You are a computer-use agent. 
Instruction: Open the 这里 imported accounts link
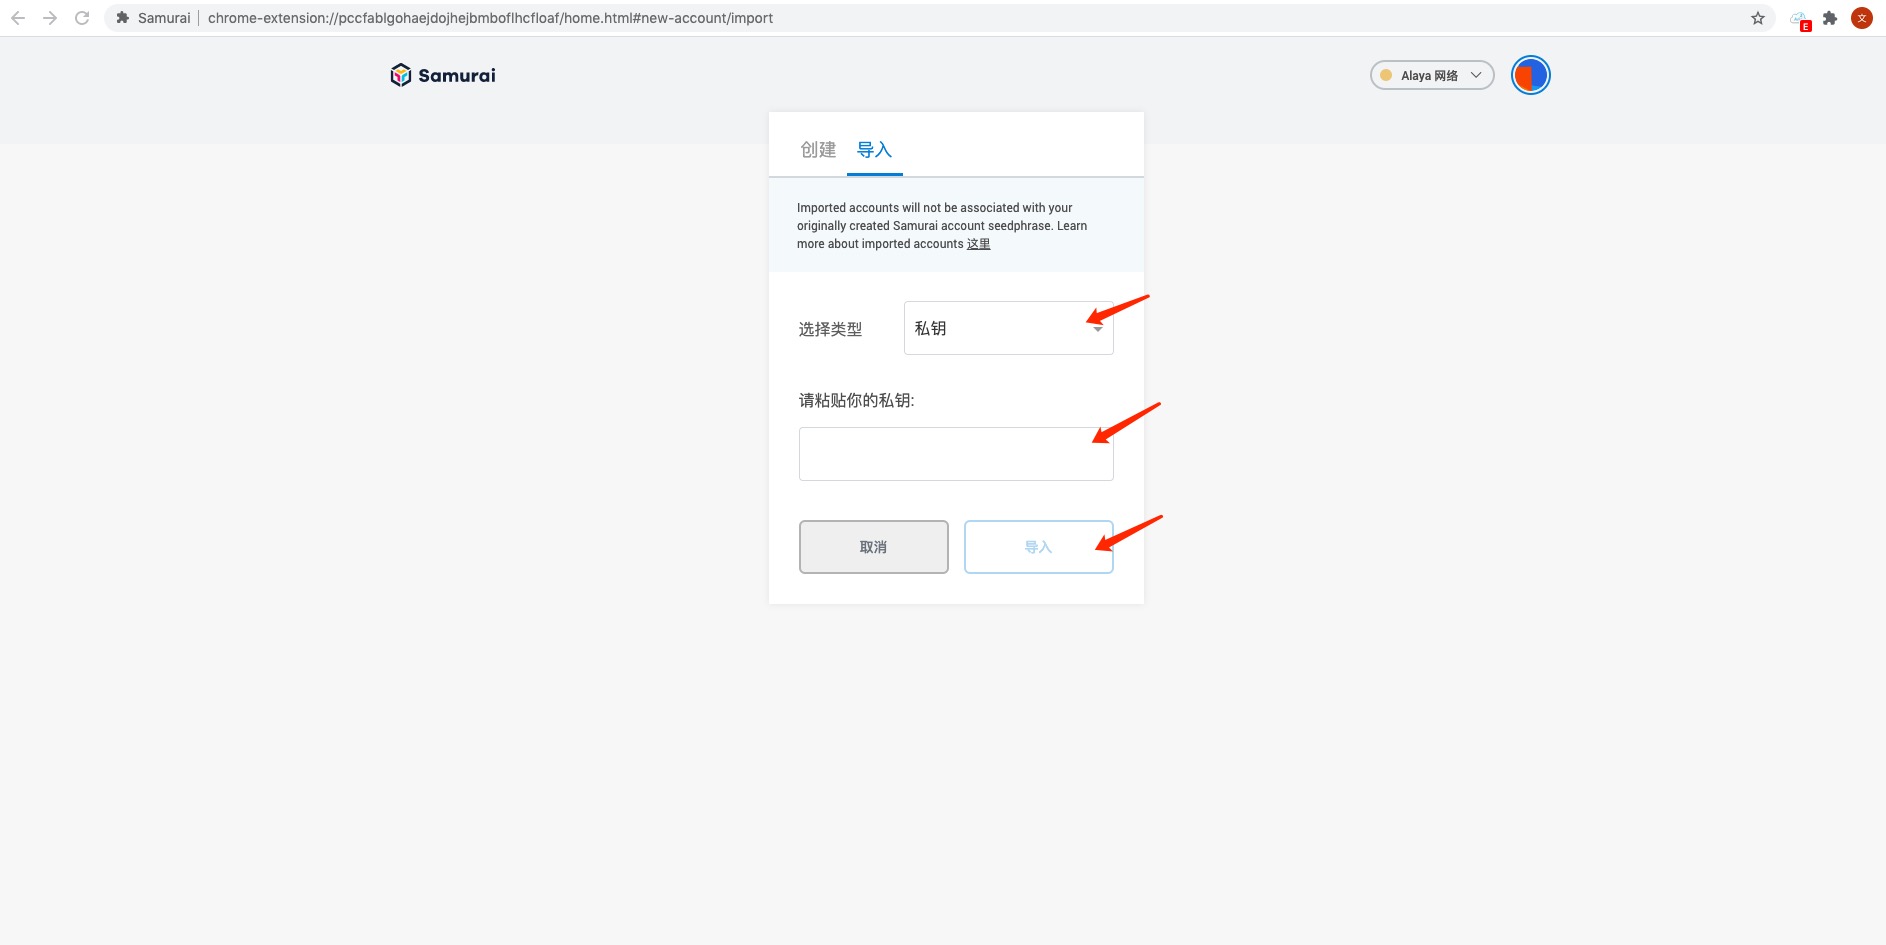point(978,244)
